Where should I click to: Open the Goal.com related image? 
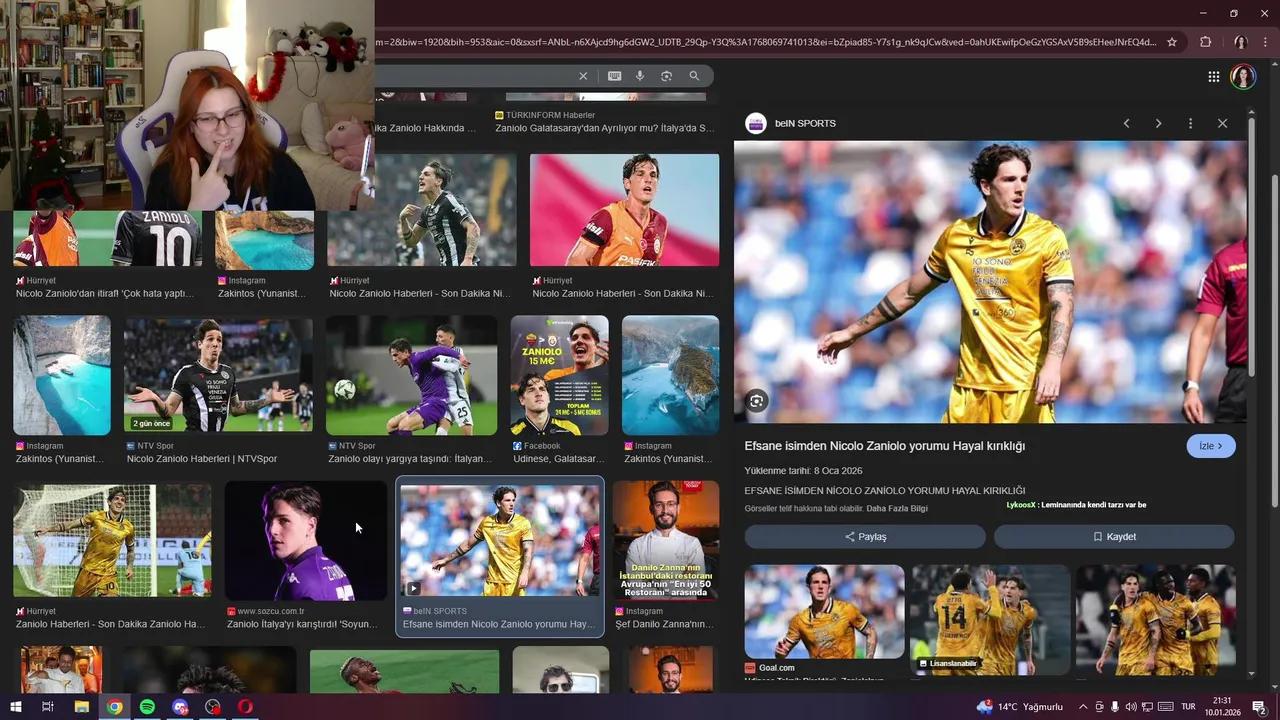824,611
